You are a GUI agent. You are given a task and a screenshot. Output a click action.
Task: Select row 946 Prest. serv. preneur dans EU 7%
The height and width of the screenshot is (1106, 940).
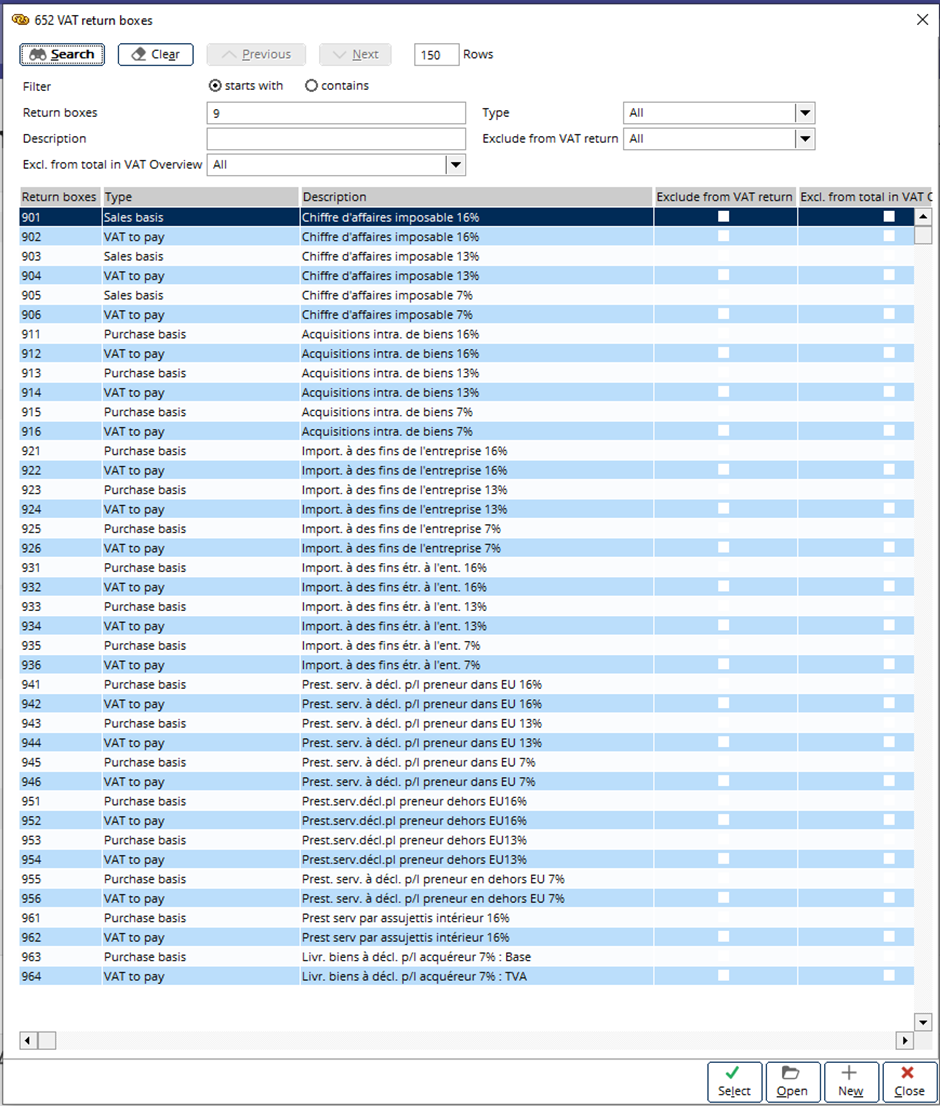467,782
